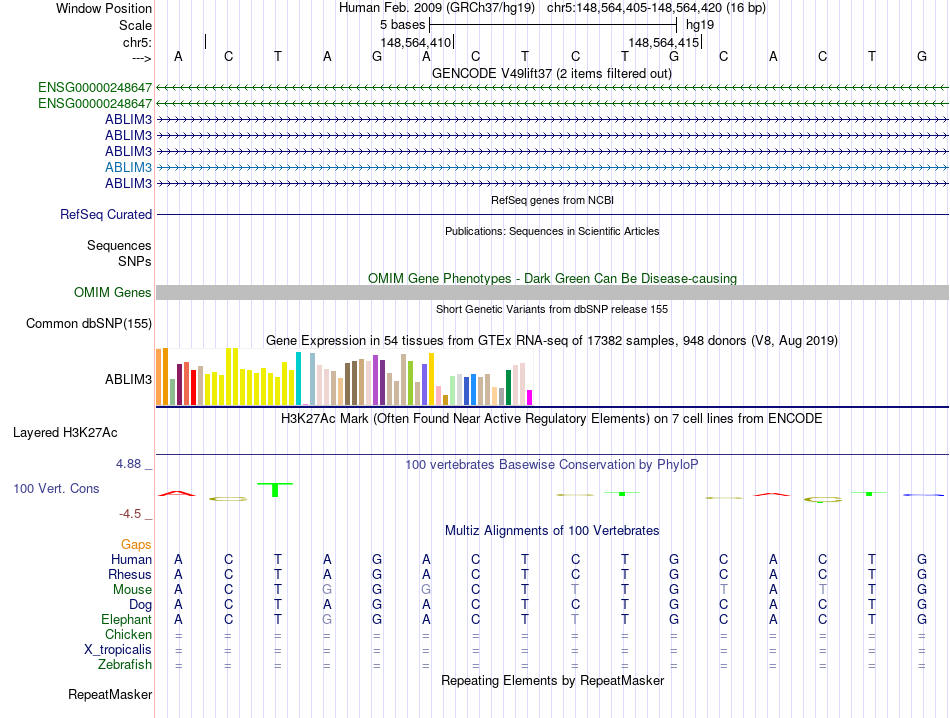Click the Dog alignment row label
The image size is (950, 718).
click(x=141, y=605)
